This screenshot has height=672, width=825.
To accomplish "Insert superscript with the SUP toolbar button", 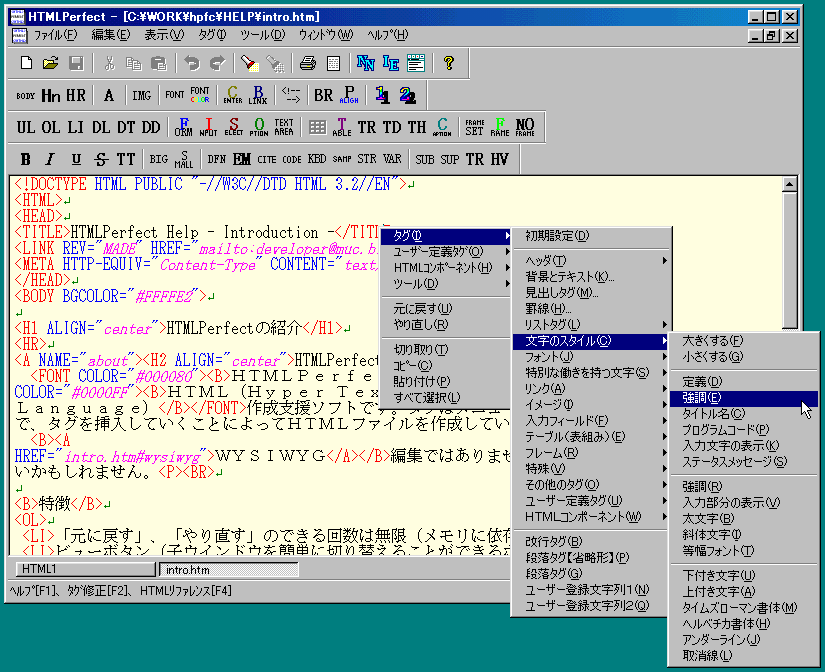I will coord(450,159).
